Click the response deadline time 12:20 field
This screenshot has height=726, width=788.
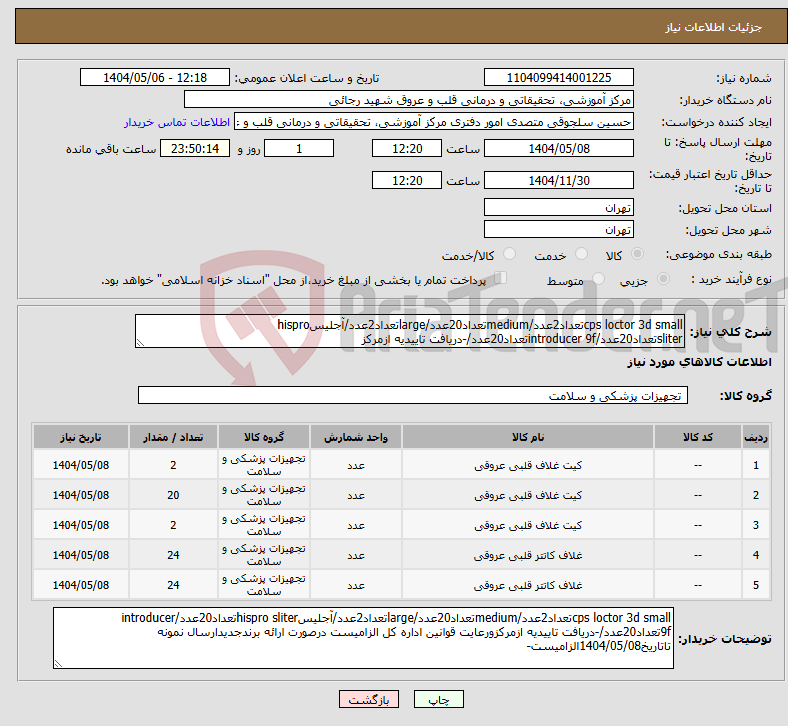point(407,148)
